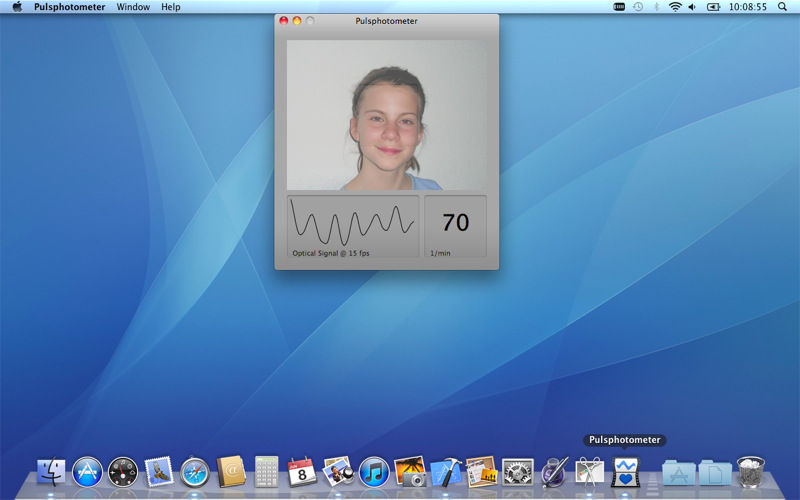Click the "Optical Signal @ 15 fps" label

point(331,253)
